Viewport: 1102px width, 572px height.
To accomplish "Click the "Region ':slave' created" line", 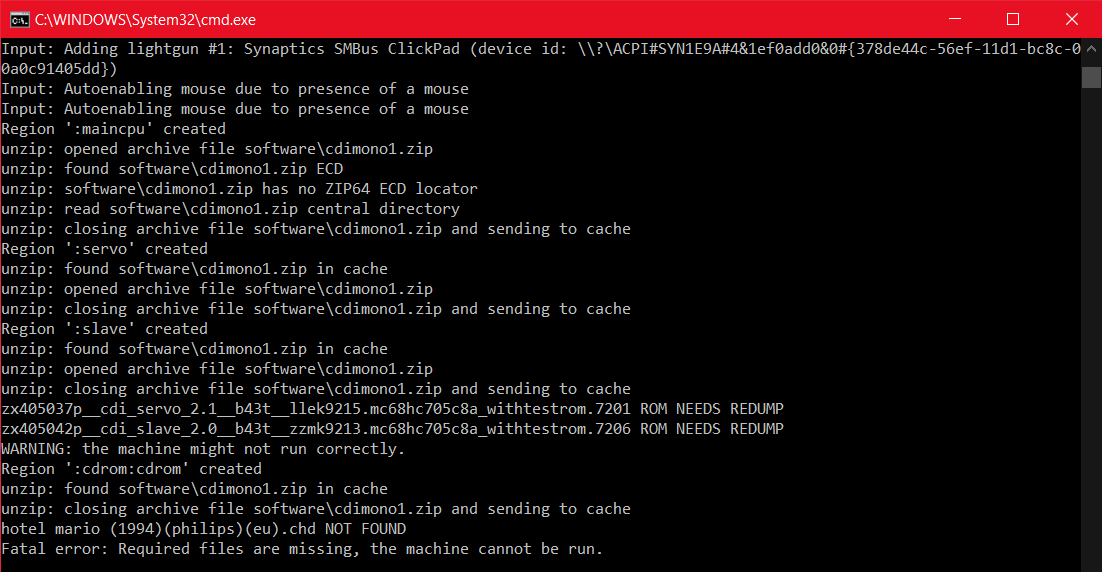I will [x=105, y=329].
